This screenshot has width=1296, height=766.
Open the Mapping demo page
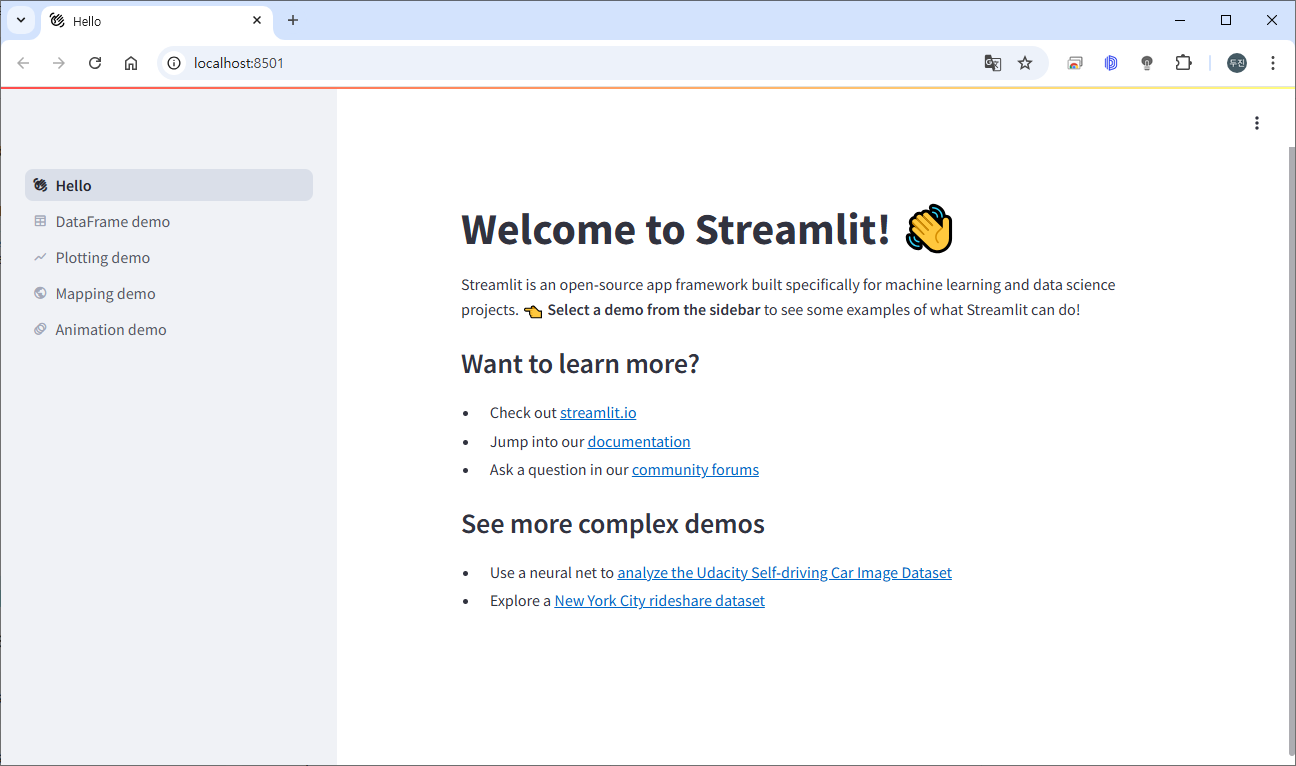tap(169, 293)
